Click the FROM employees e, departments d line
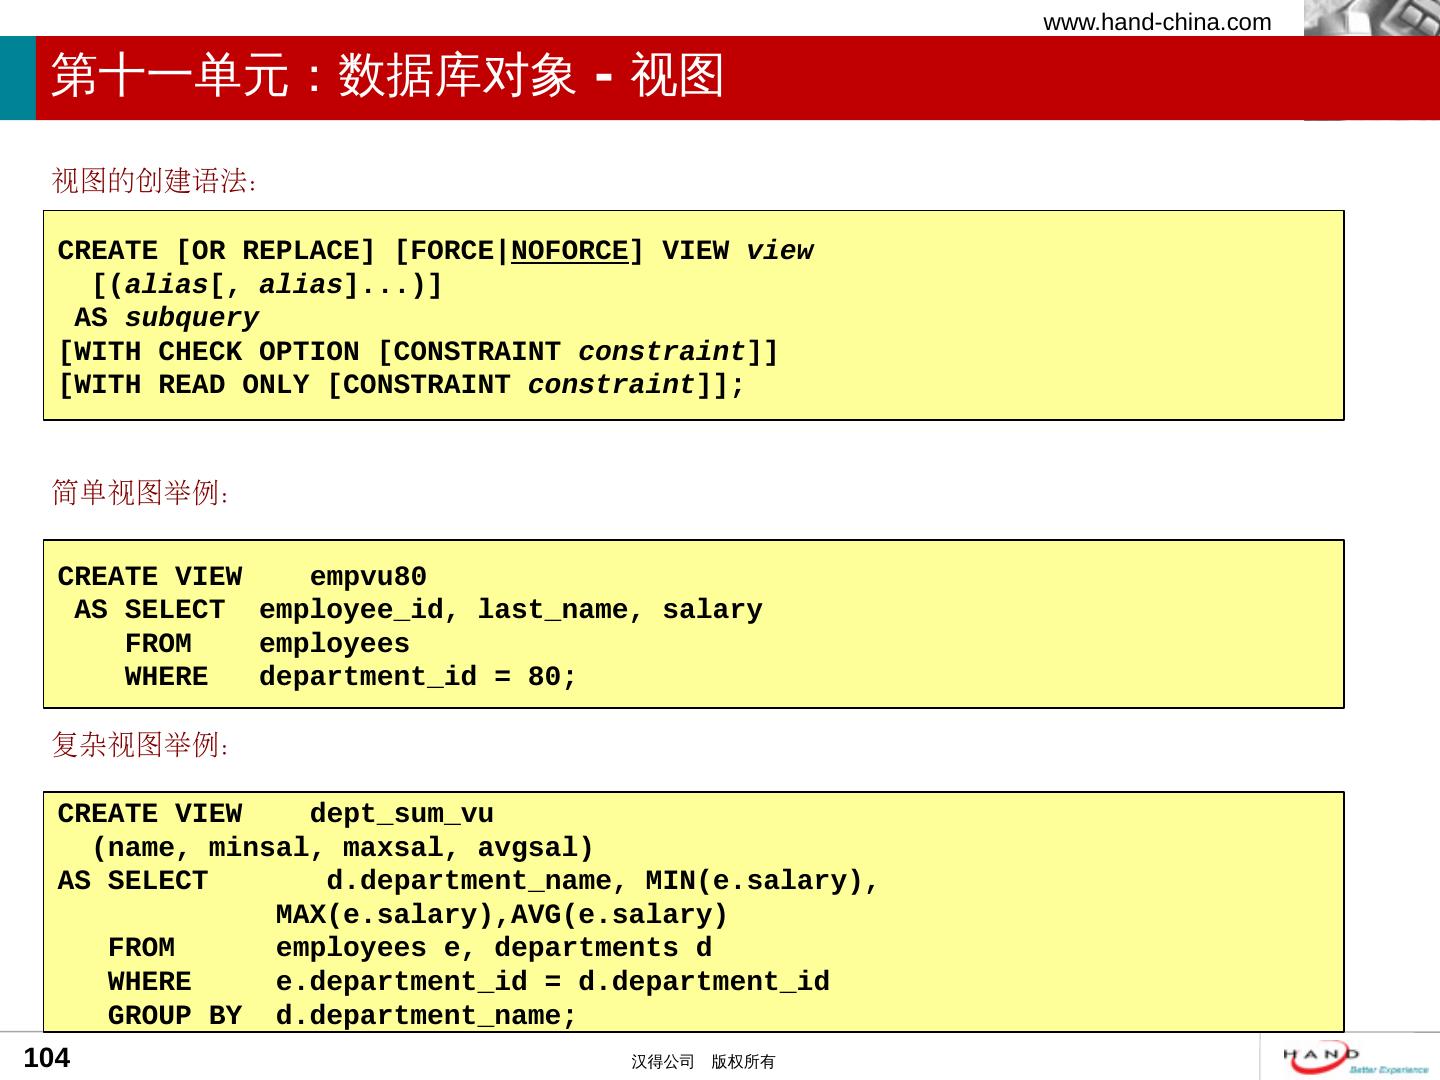 (x=410, y=948)
